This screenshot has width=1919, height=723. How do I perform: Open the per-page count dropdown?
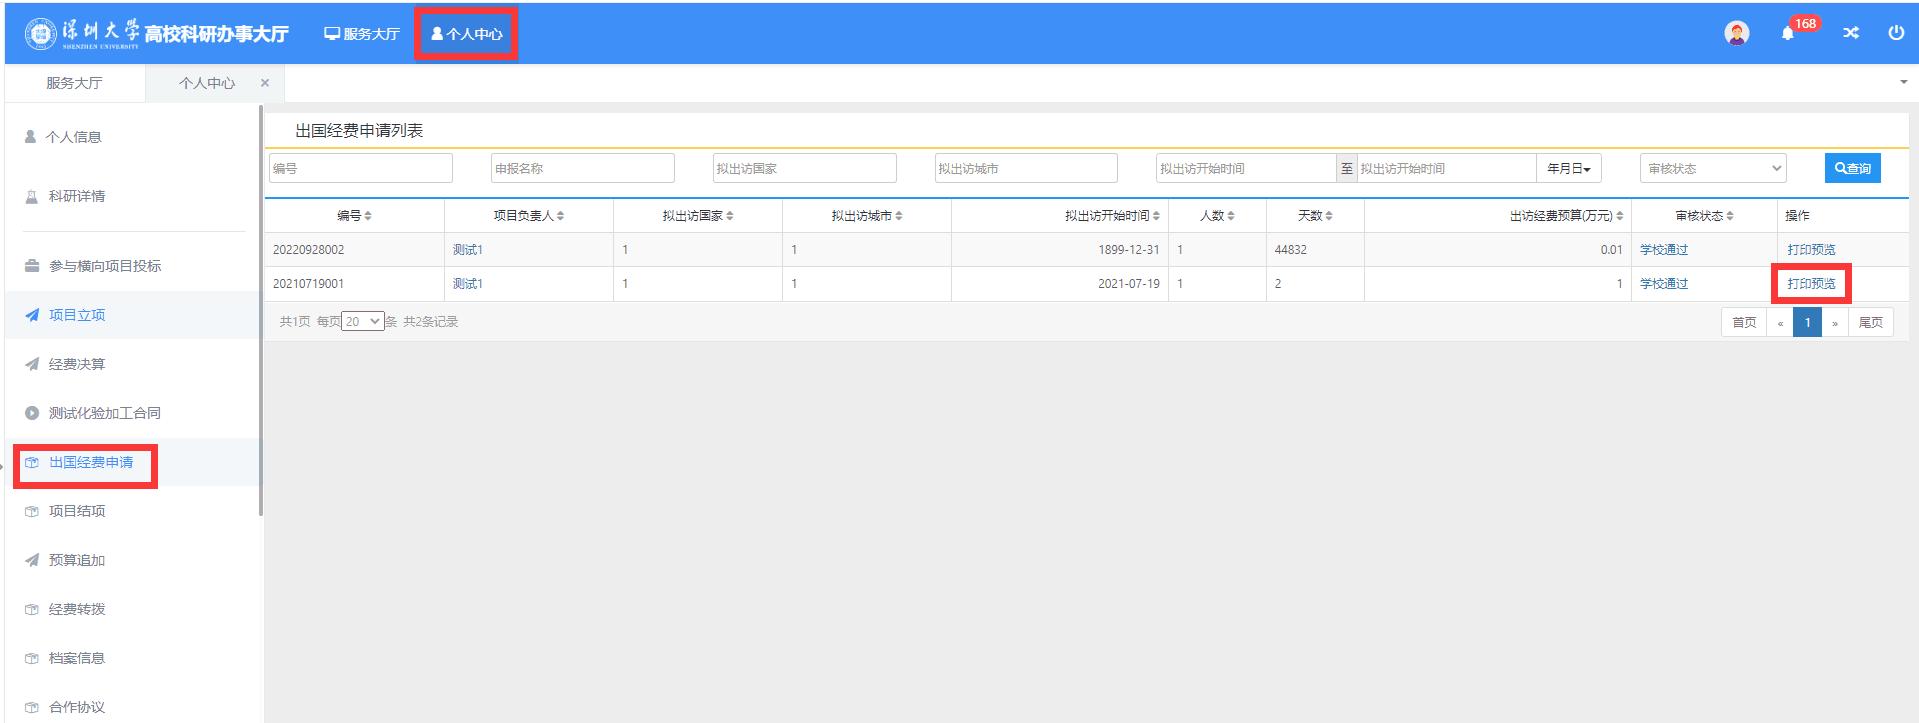(x=362, y=322)
